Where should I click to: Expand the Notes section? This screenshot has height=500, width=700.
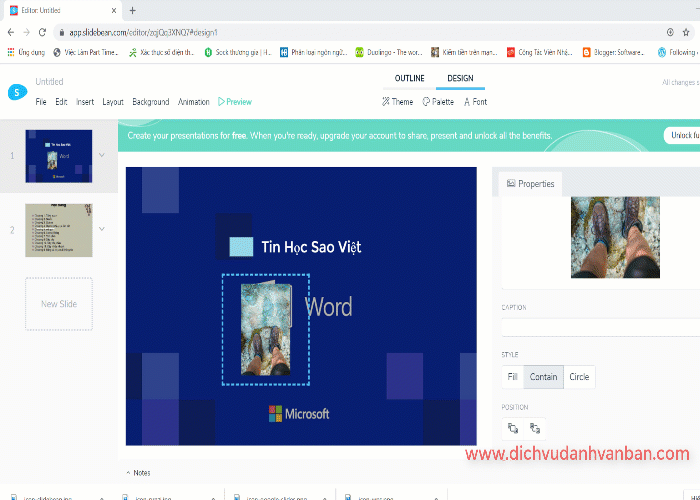(x=138, y=473)
